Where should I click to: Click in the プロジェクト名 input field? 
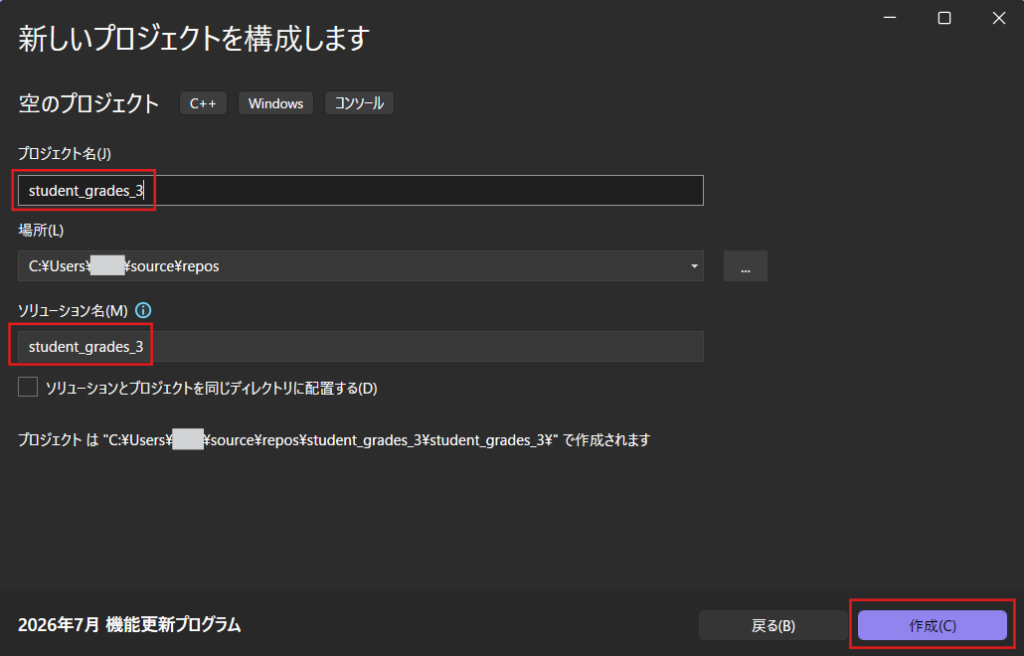tap(360, 190)
